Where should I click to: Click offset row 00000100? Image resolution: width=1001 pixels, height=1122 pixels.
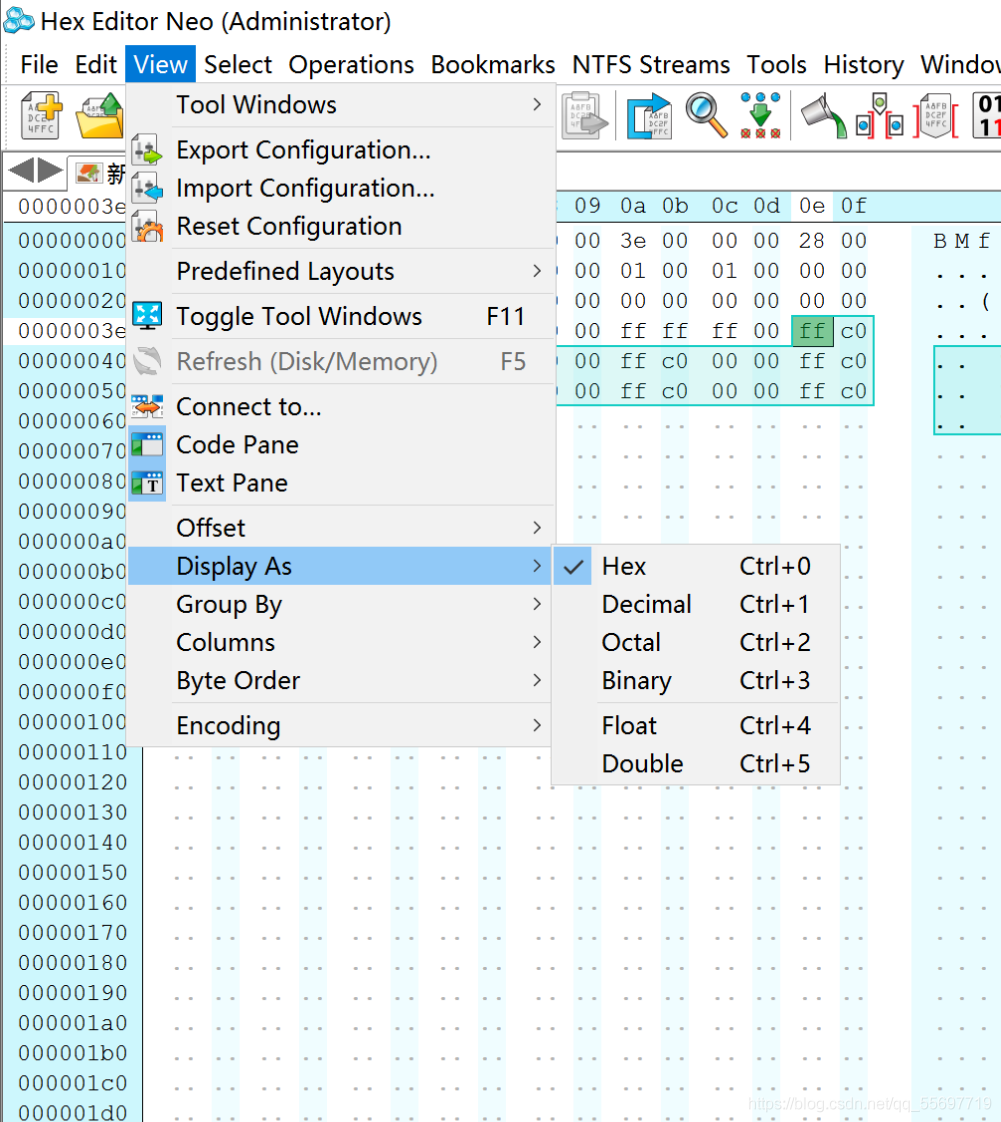[72, 722]
